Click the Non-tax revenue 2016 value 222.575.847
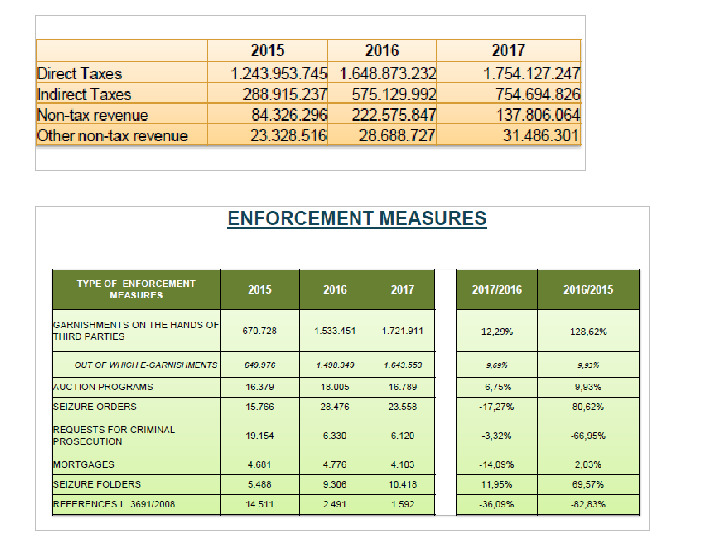 click(x=394, y=115)
